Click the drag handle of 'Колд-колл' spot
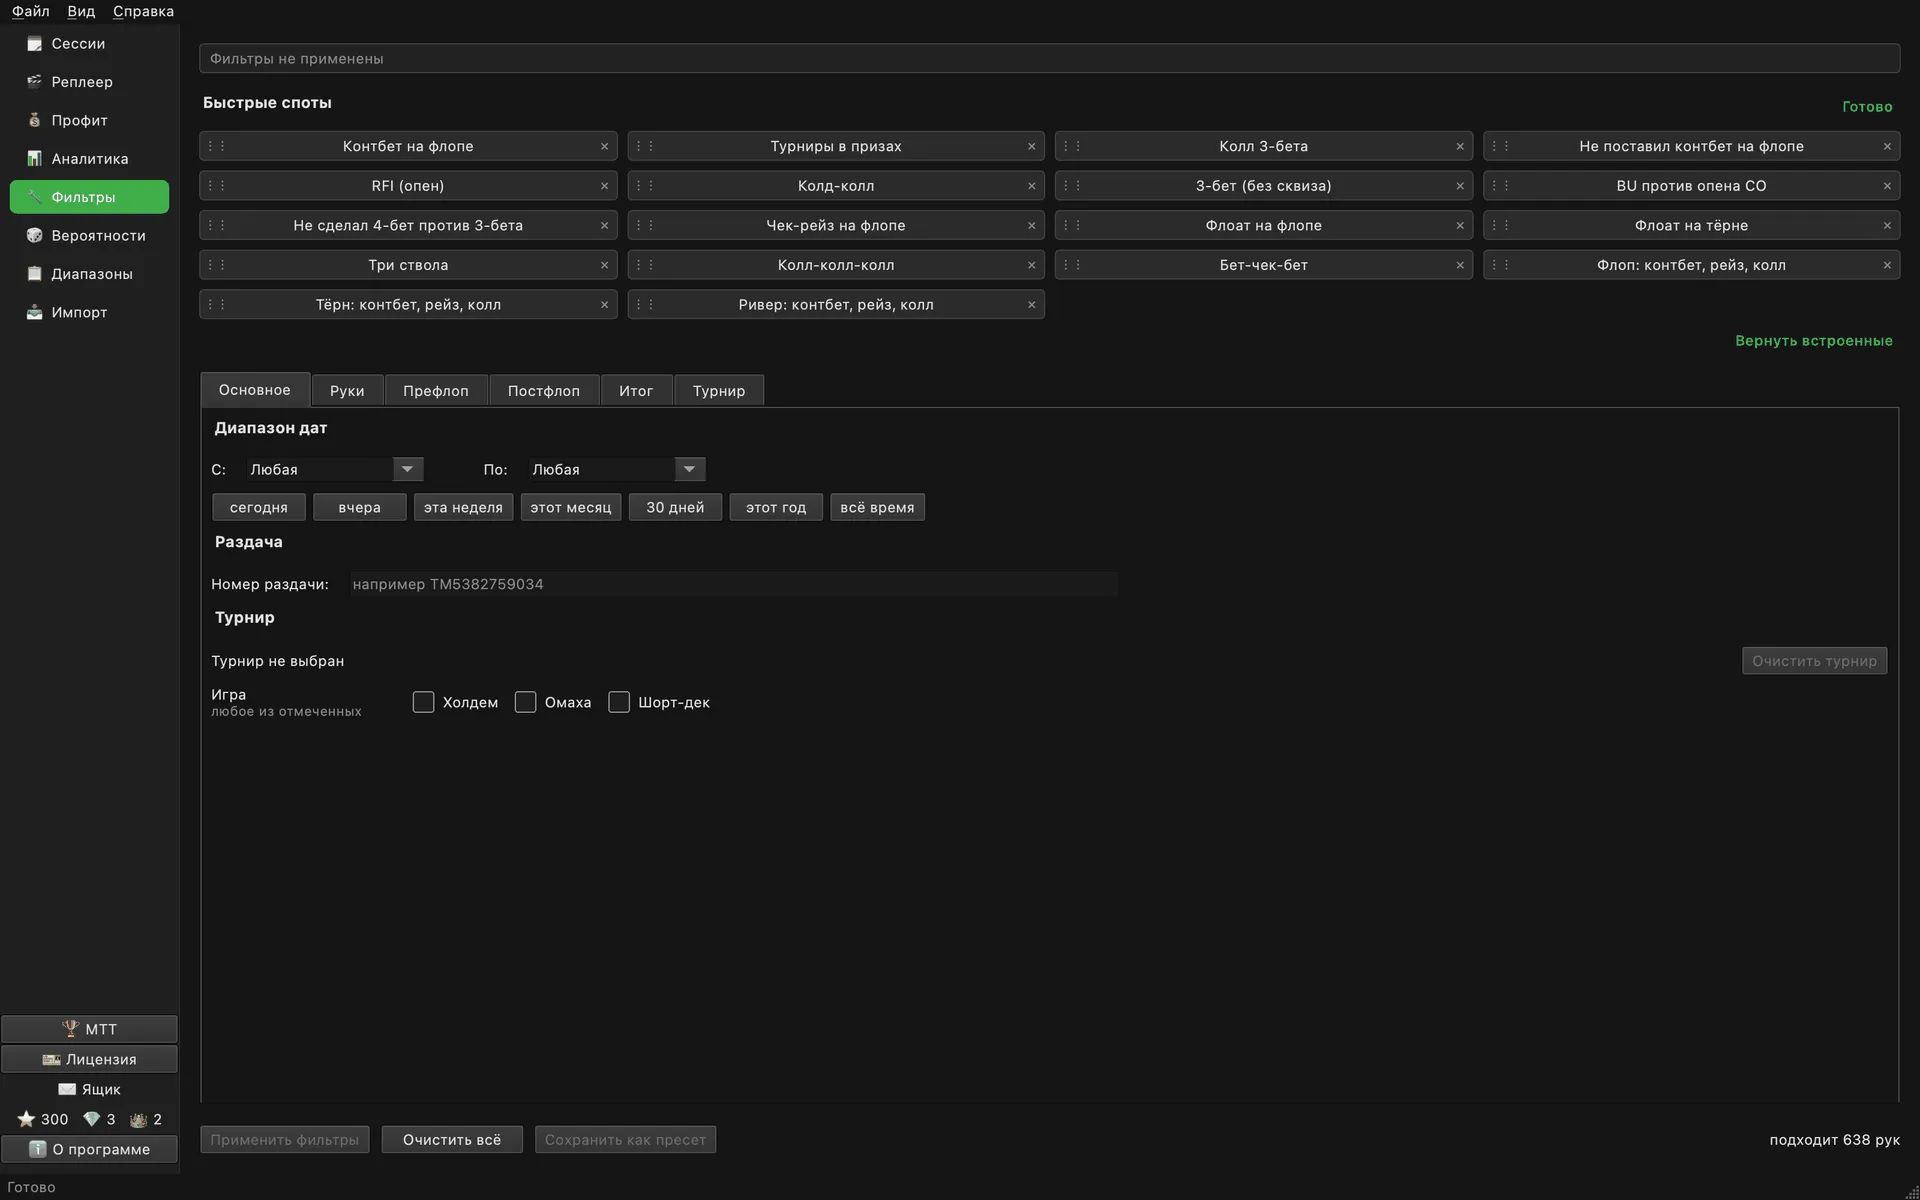 [644, 186]
